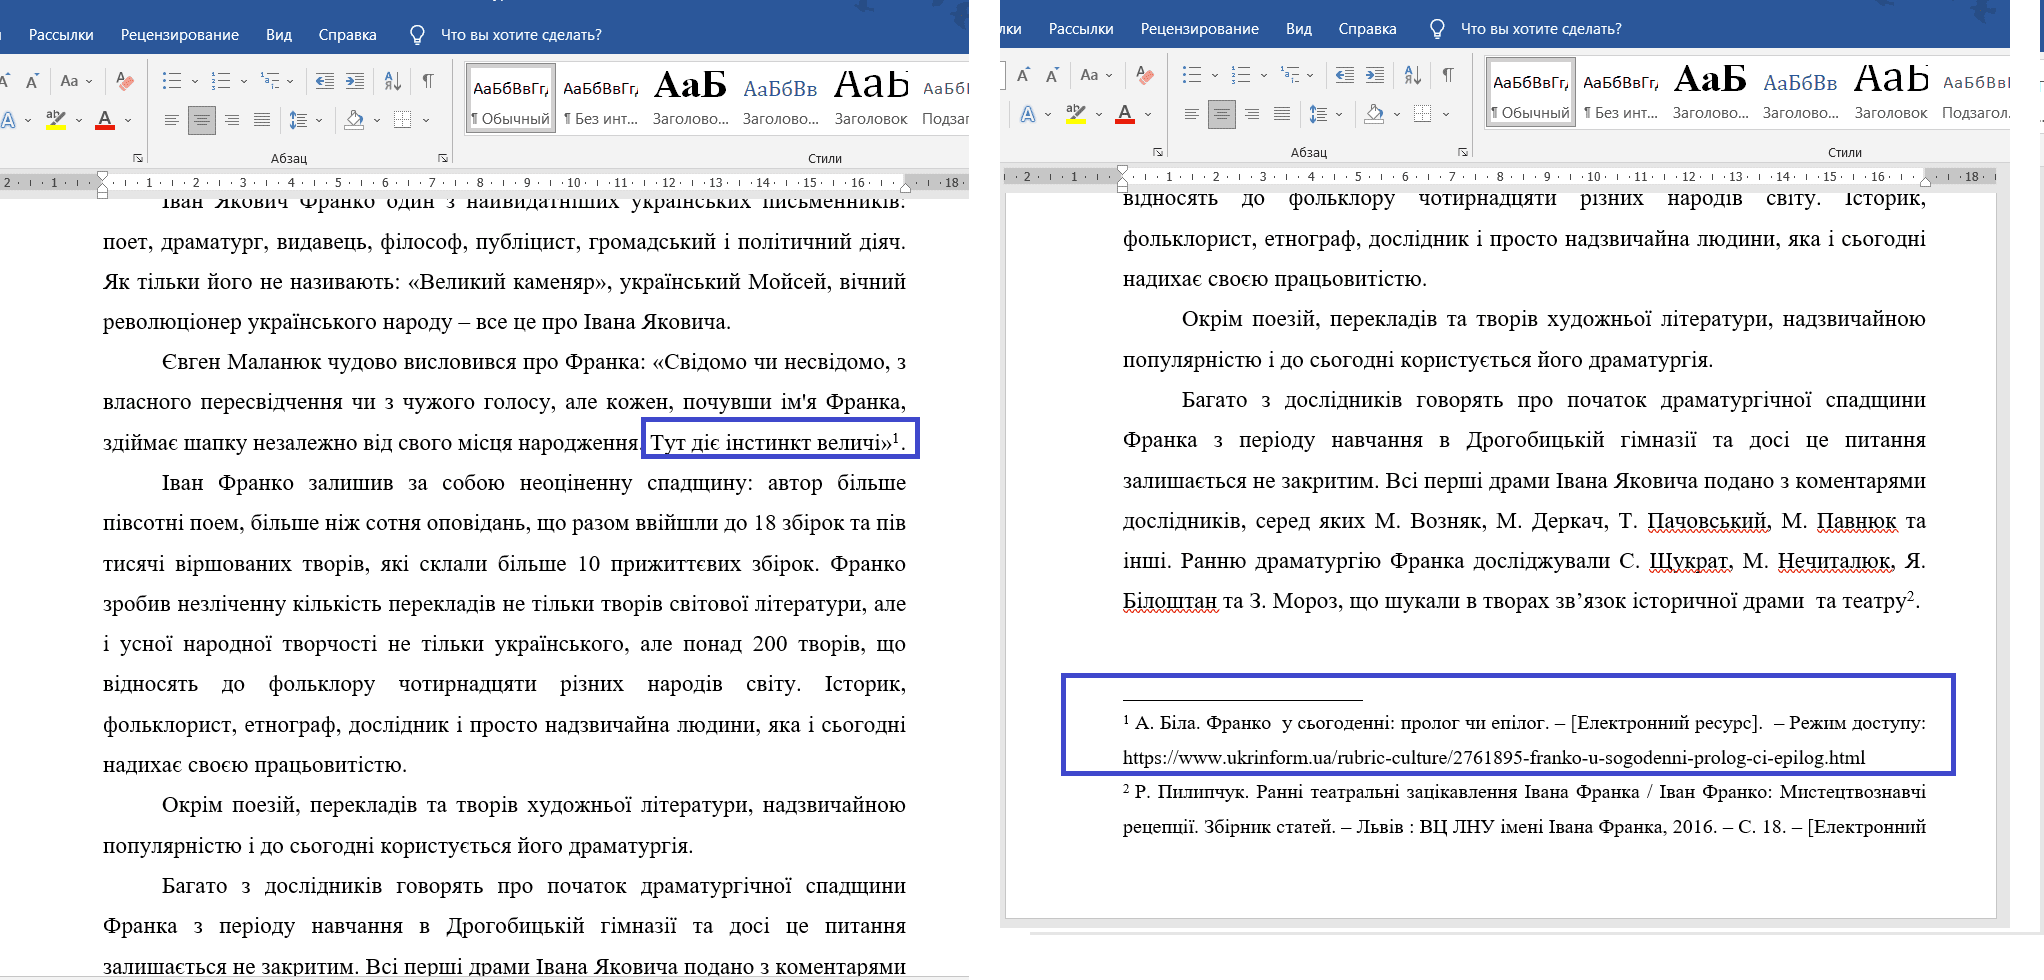Click Increase Font Size in right window

1023,75
